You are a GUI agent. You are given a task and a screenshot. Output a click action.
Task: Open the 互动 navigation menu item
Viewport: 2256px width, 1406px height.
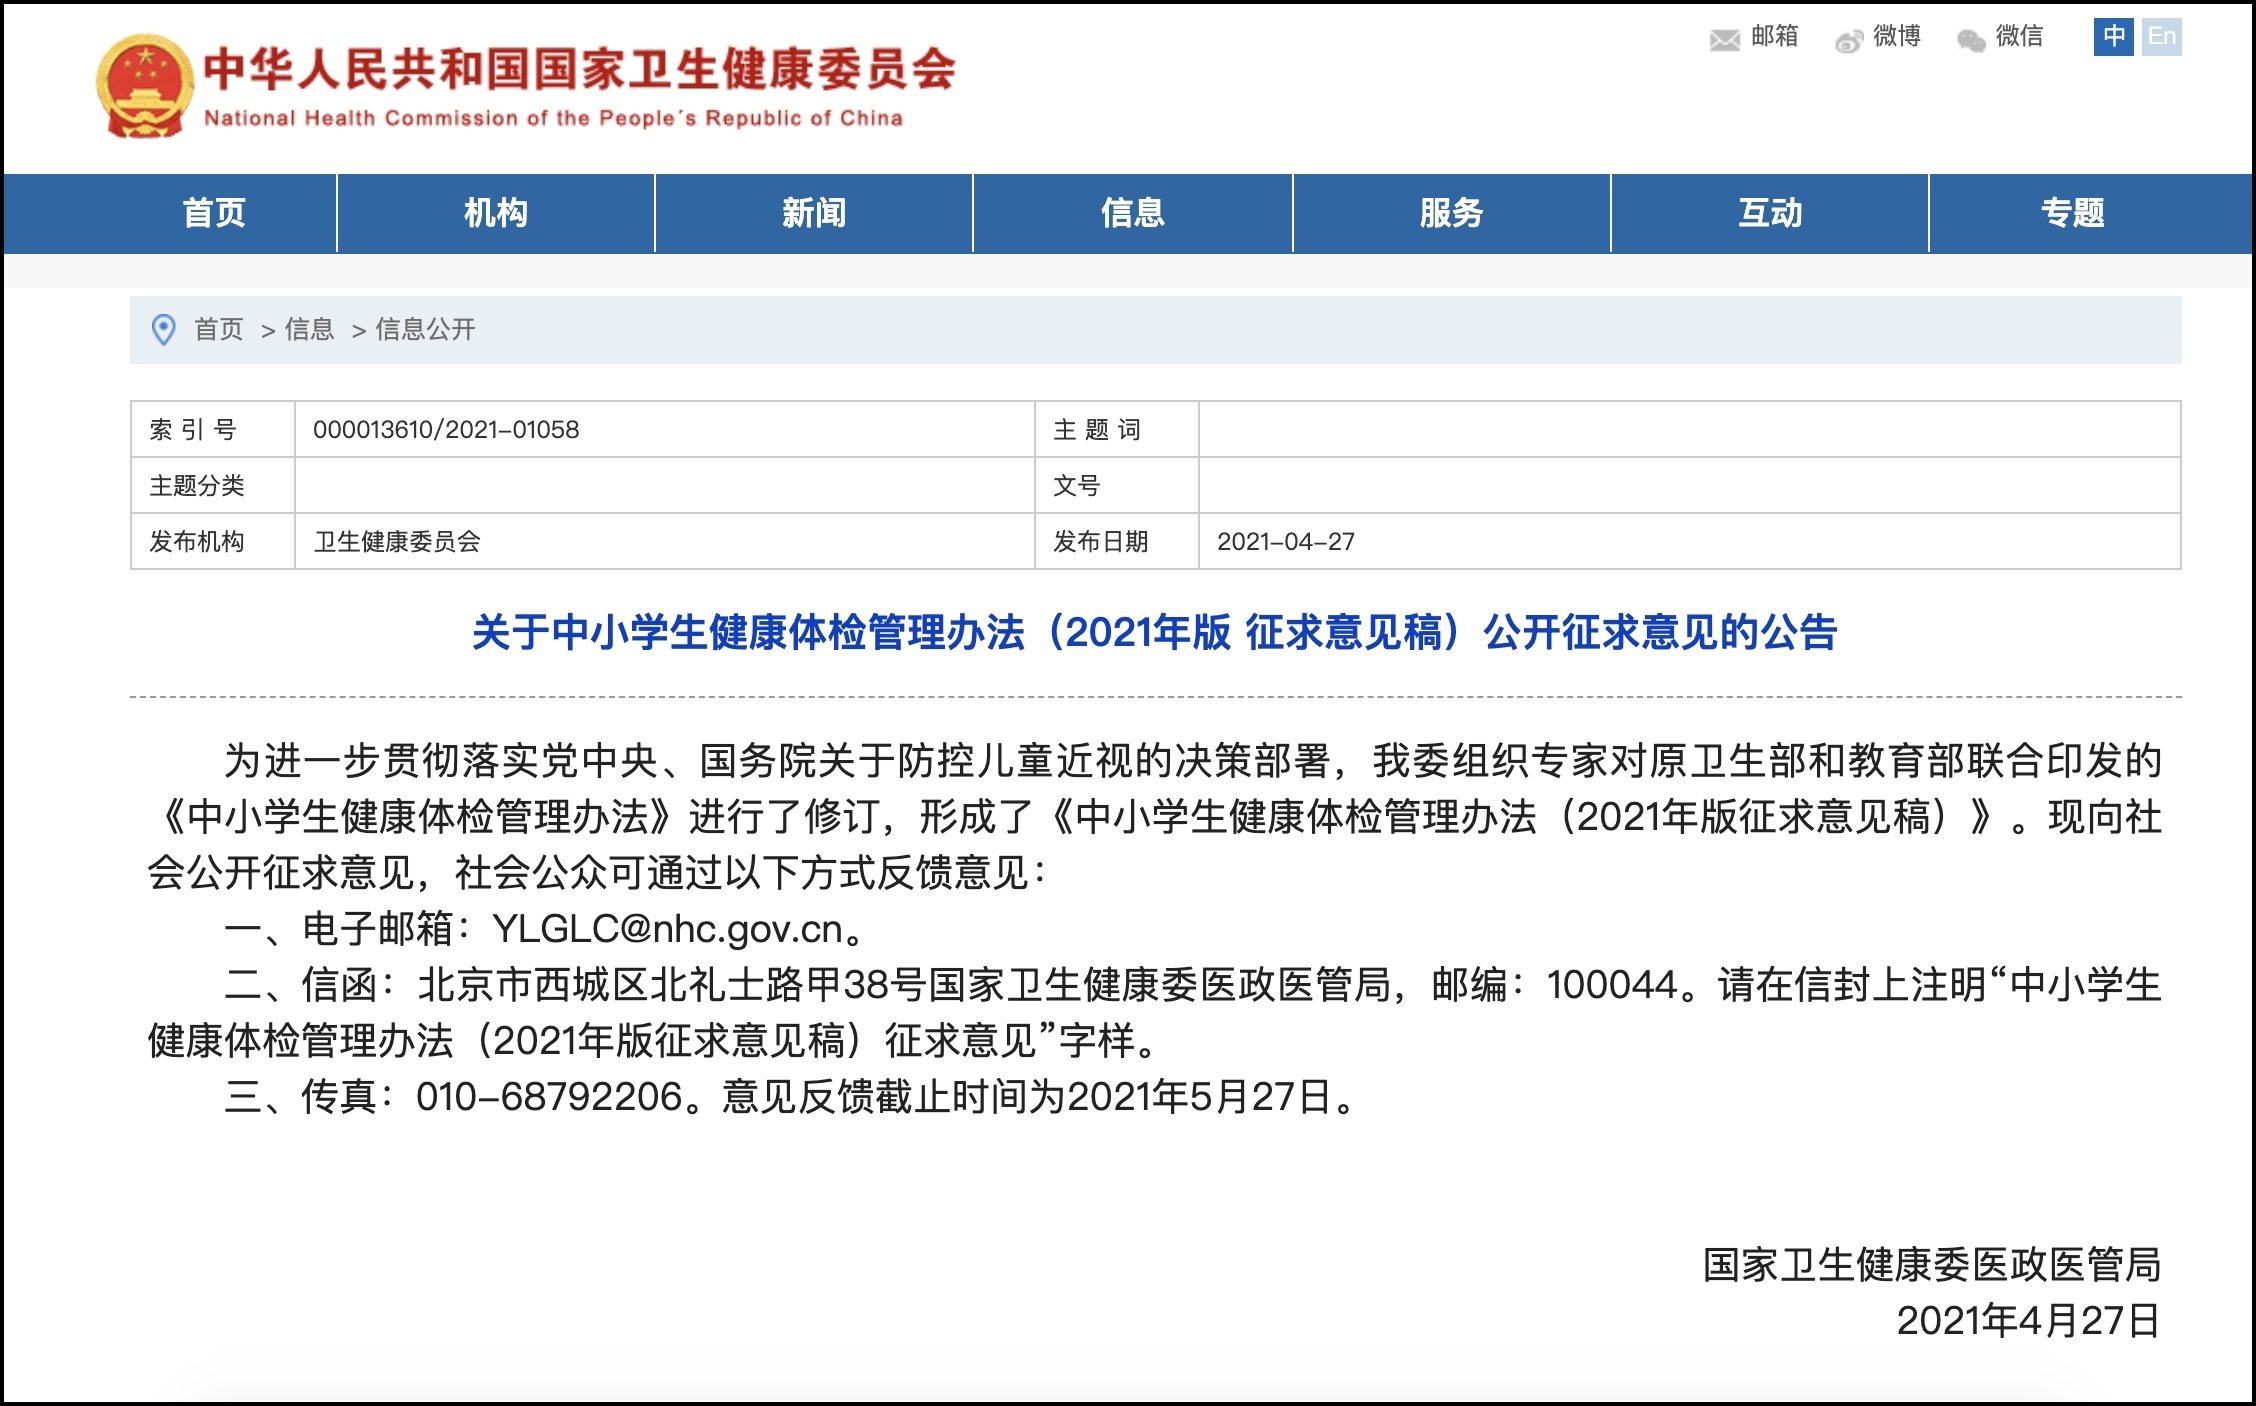click(x=1770, y=213)
